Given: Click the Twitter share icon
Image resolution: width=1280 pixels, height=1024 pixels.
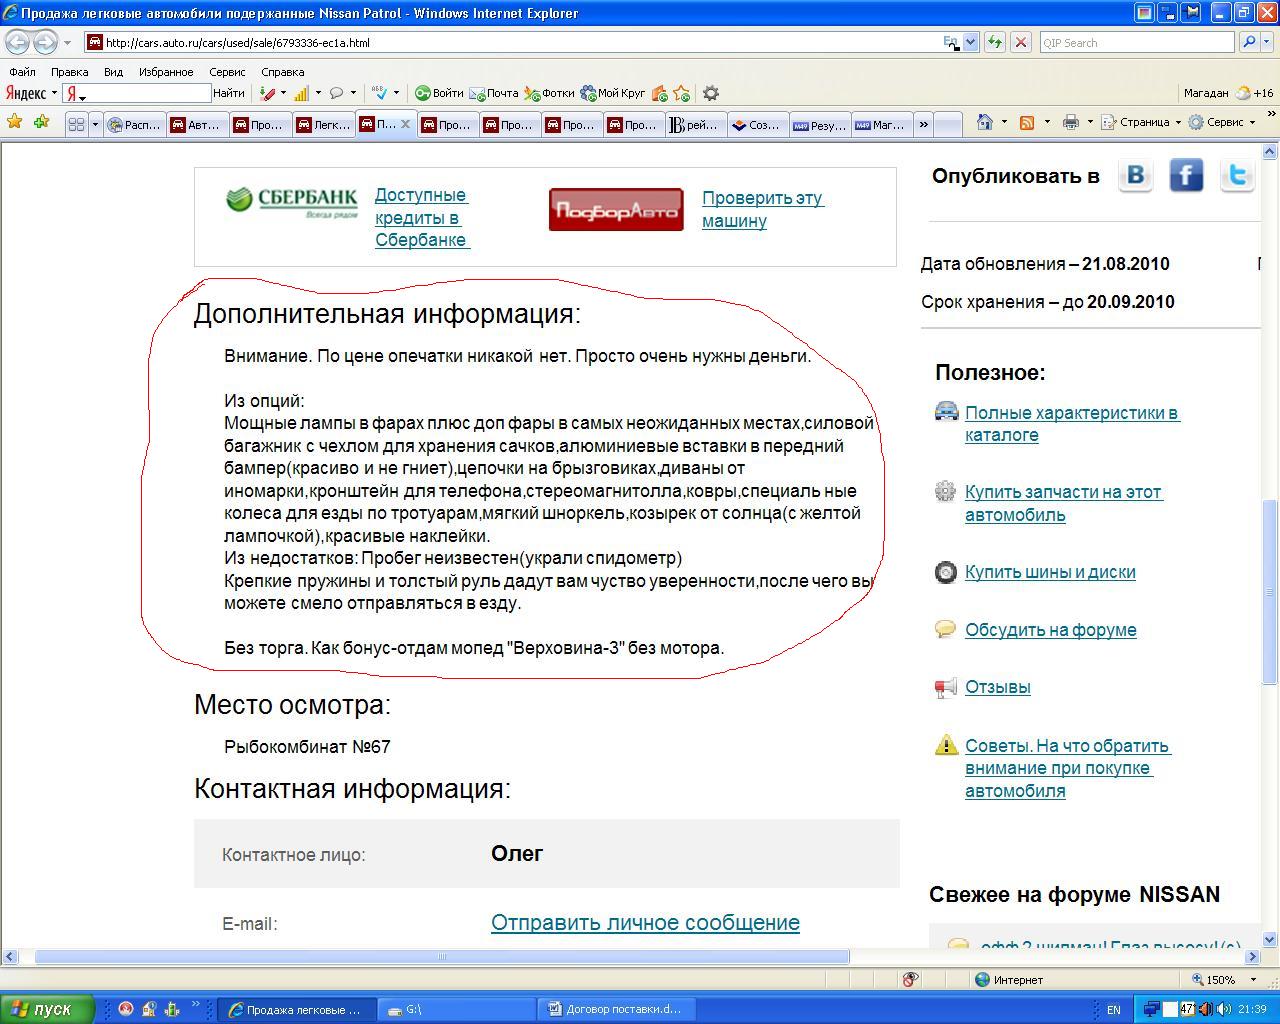Looking at the screenshot, I should [1237, 176].
